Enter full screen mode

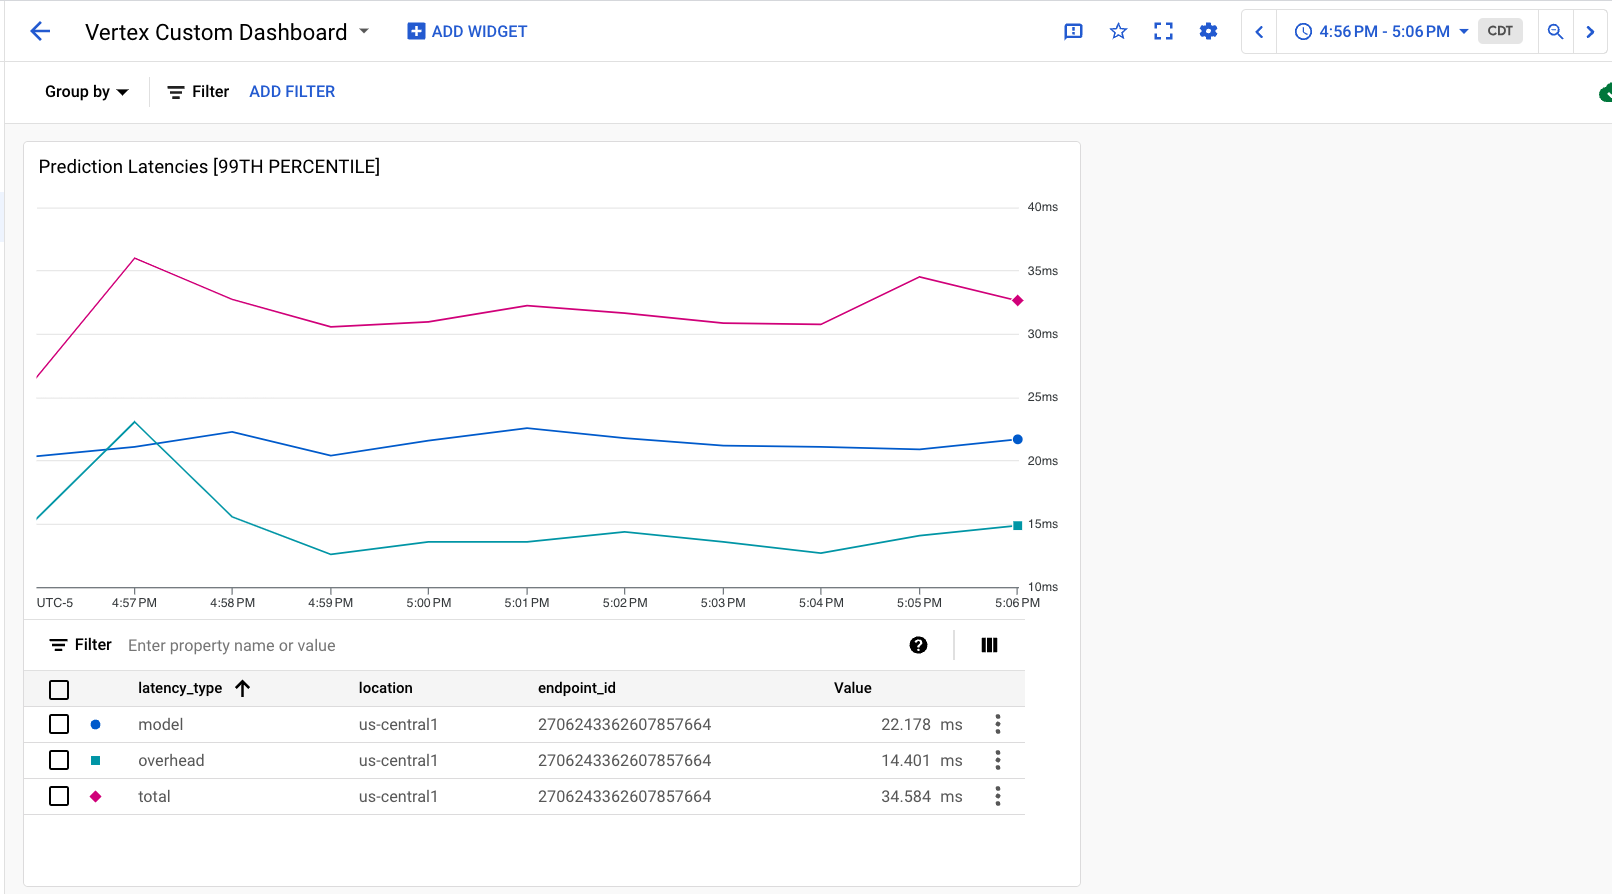click(x=1163, y=31)
